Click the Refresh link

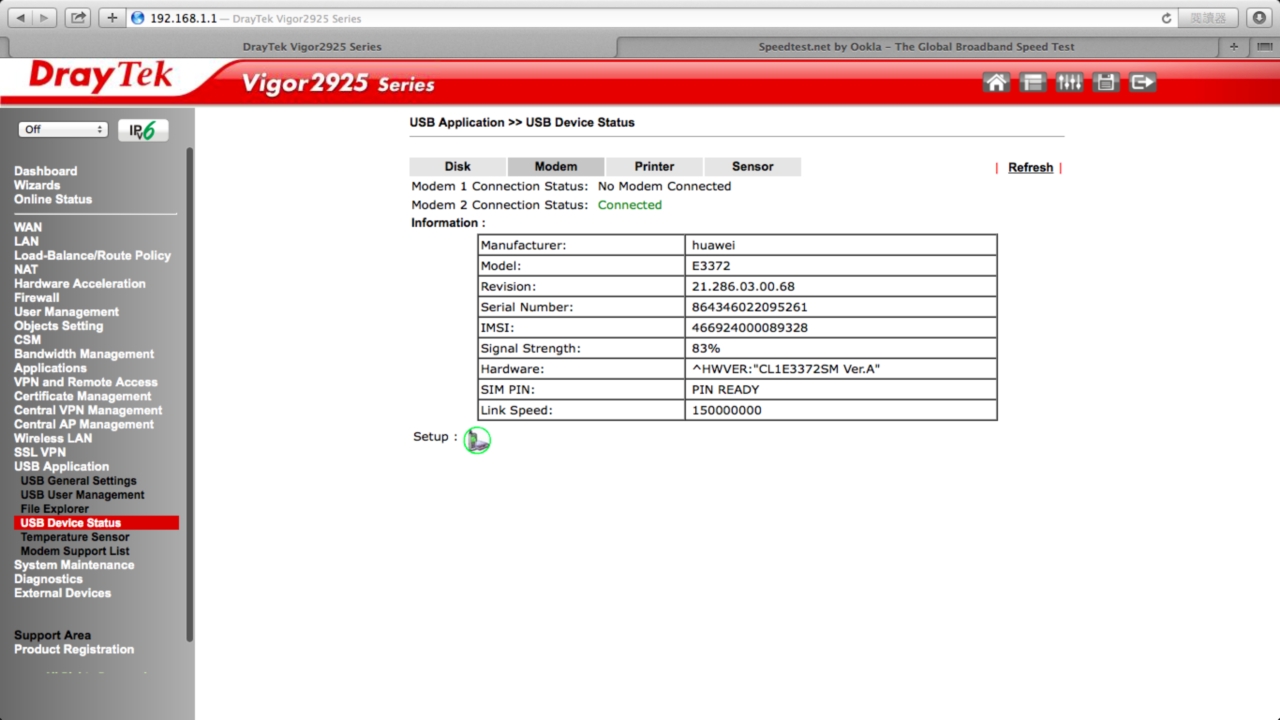click(x=1030, y=168)
